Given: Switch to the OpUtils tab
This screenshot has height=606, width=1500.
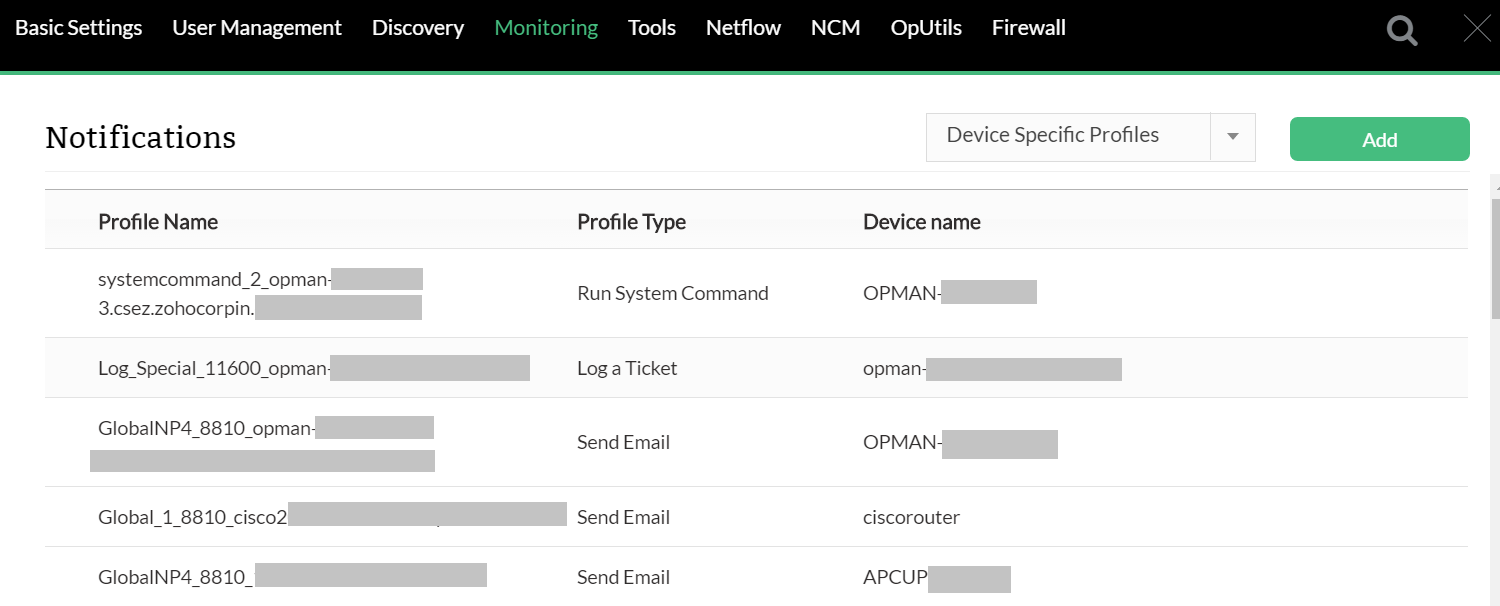Looking at the screenshot, I should point(926,28).
